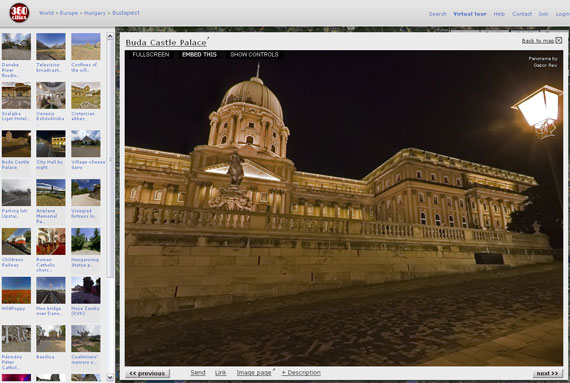The width and height of the screenshot is (570, 383).
Task: Click EMBED THIS button
Action: (199, 55)
